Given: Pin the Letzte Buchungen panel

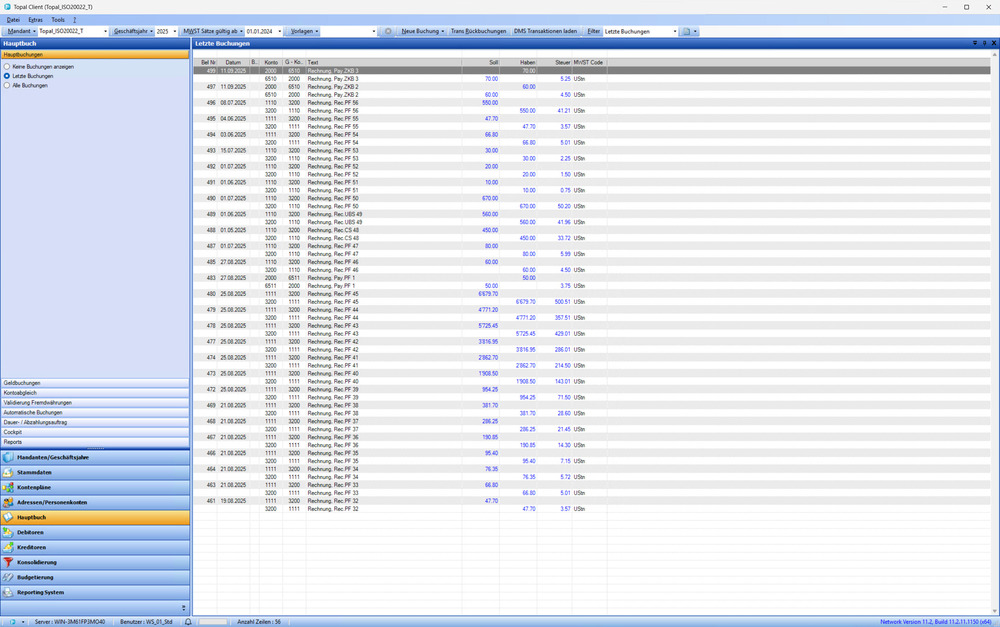Looking at the screenshot, I should (x=982, y=44).
